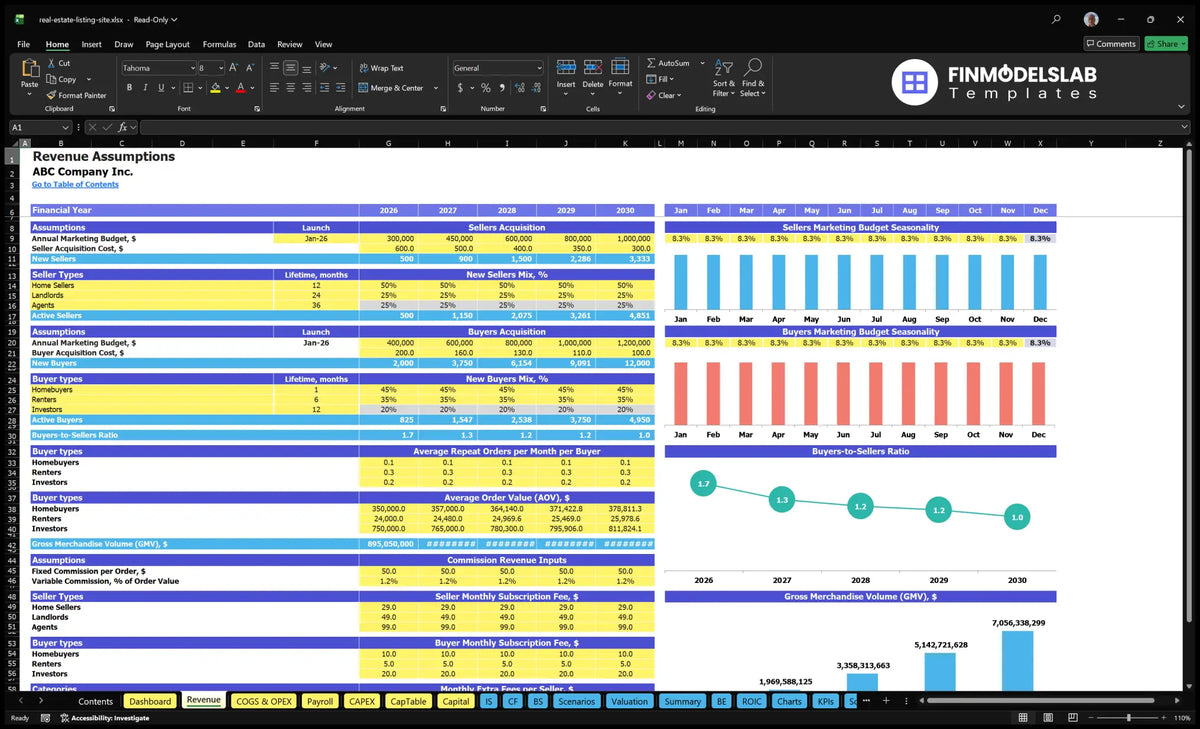Viewport: 1200px width, 729px height.
Task: Click the zoom slider in status bar
Action: (x=1128, y=718)
